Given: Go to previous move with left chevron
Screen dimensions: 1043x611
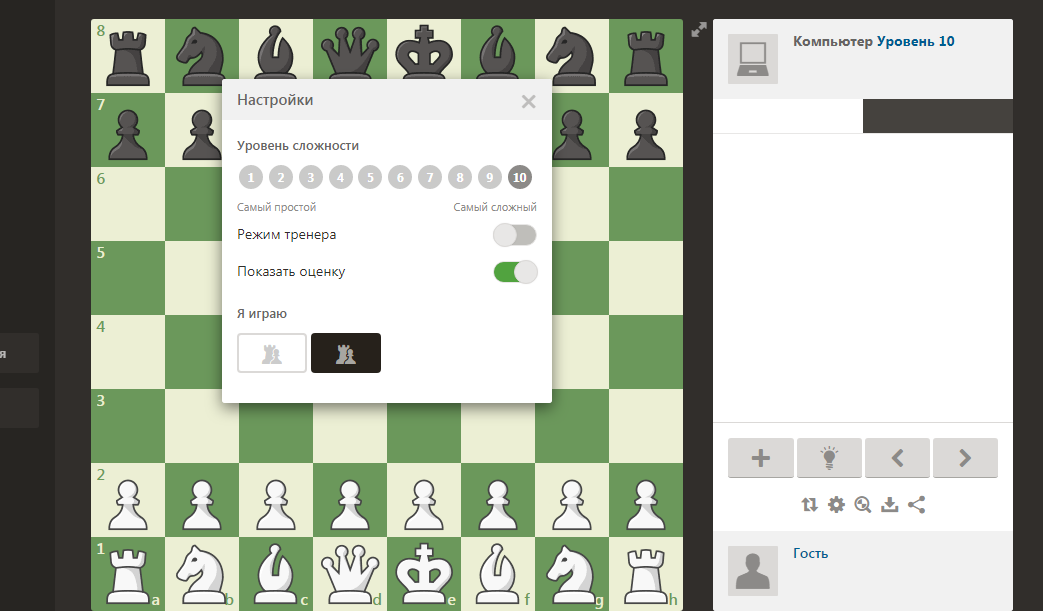Looking at the screenshot, I should click(x=897, y=457).
